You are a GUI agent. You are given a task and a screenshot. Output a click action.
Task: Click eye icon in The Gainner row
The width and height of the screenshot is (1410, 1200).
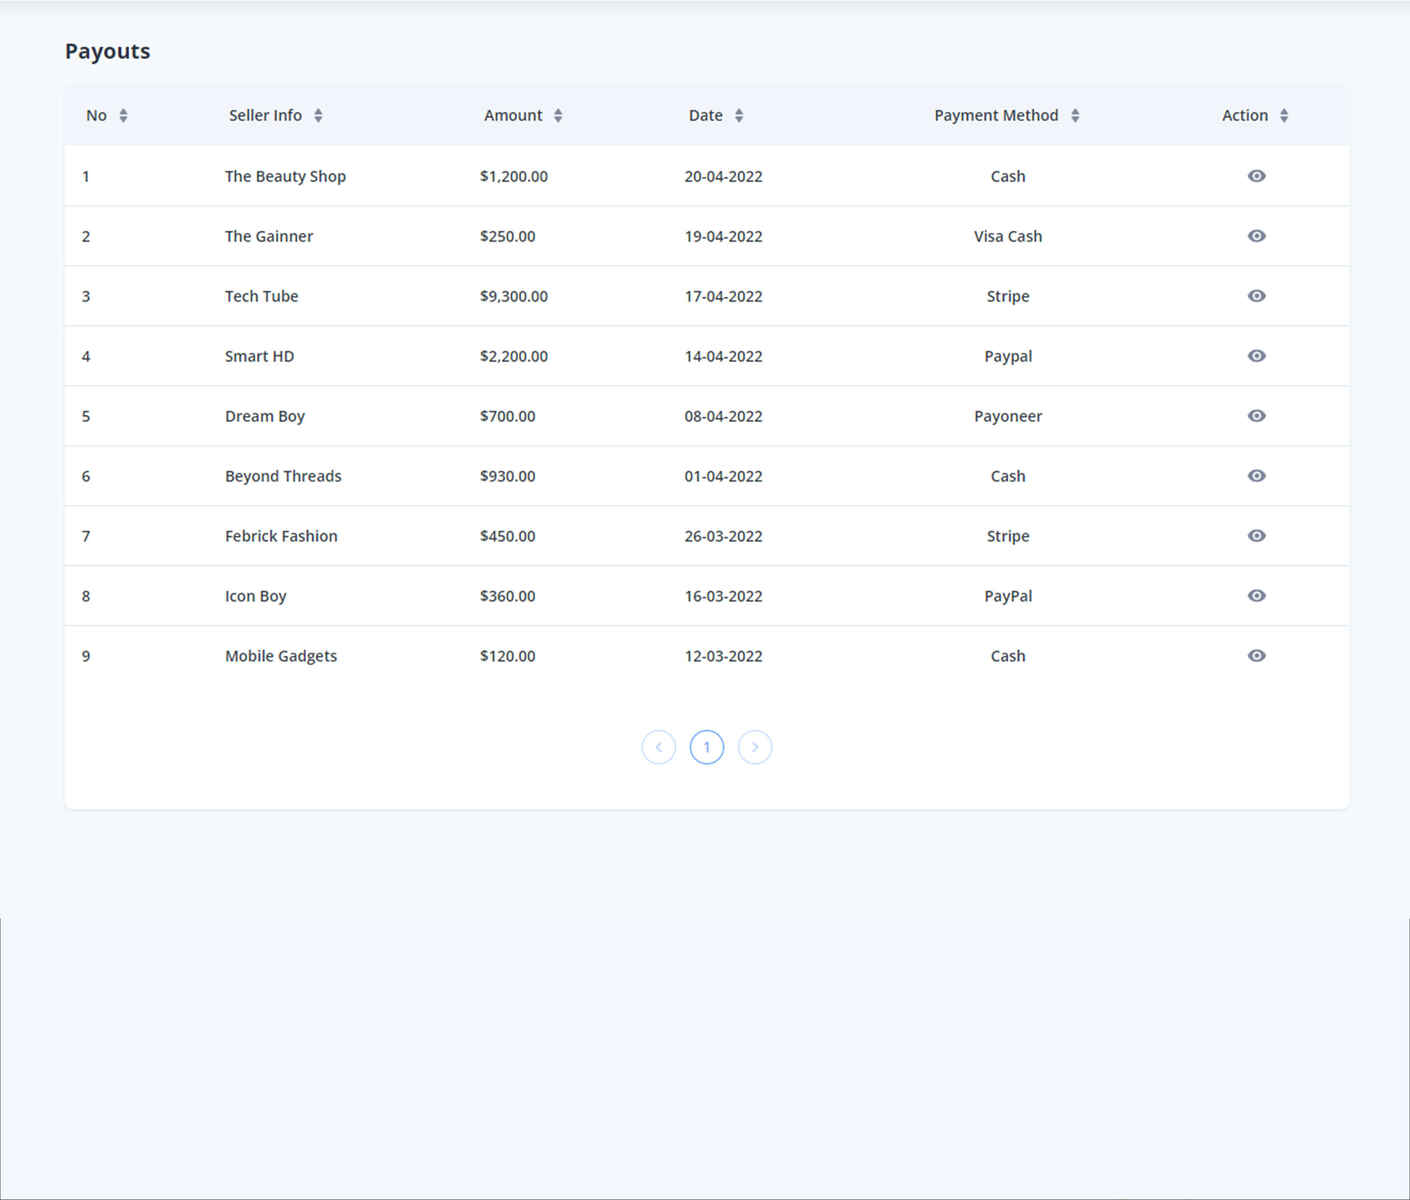click(1256, 236)
